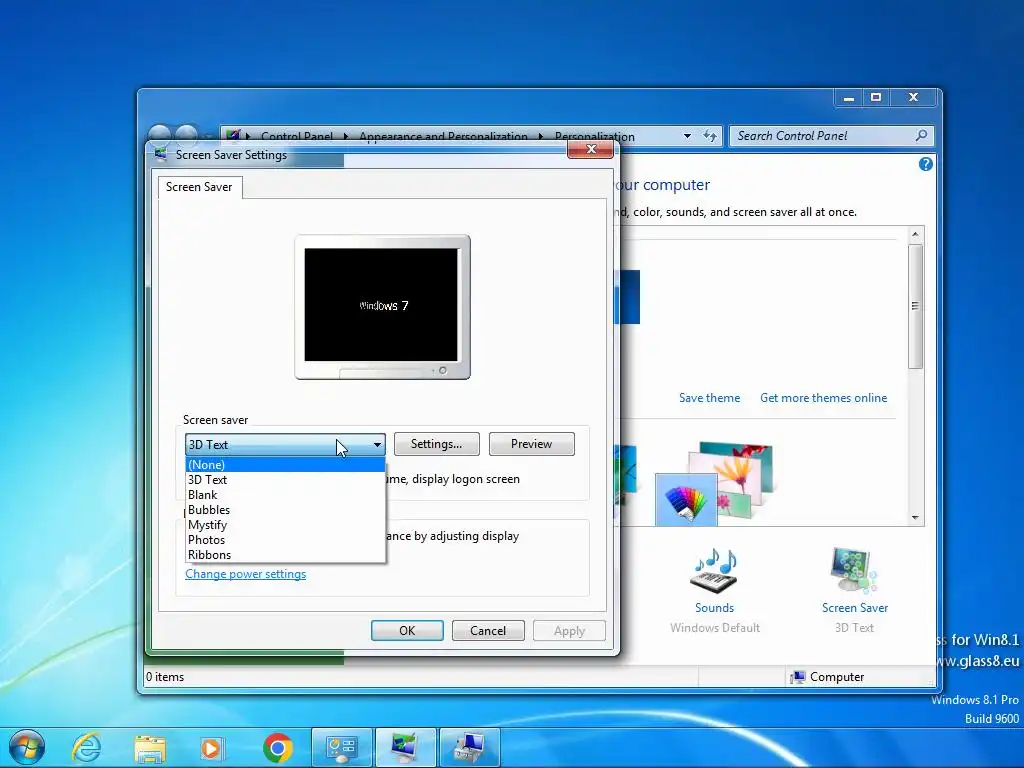Open the last computer taskbar item

pos(470,748)
